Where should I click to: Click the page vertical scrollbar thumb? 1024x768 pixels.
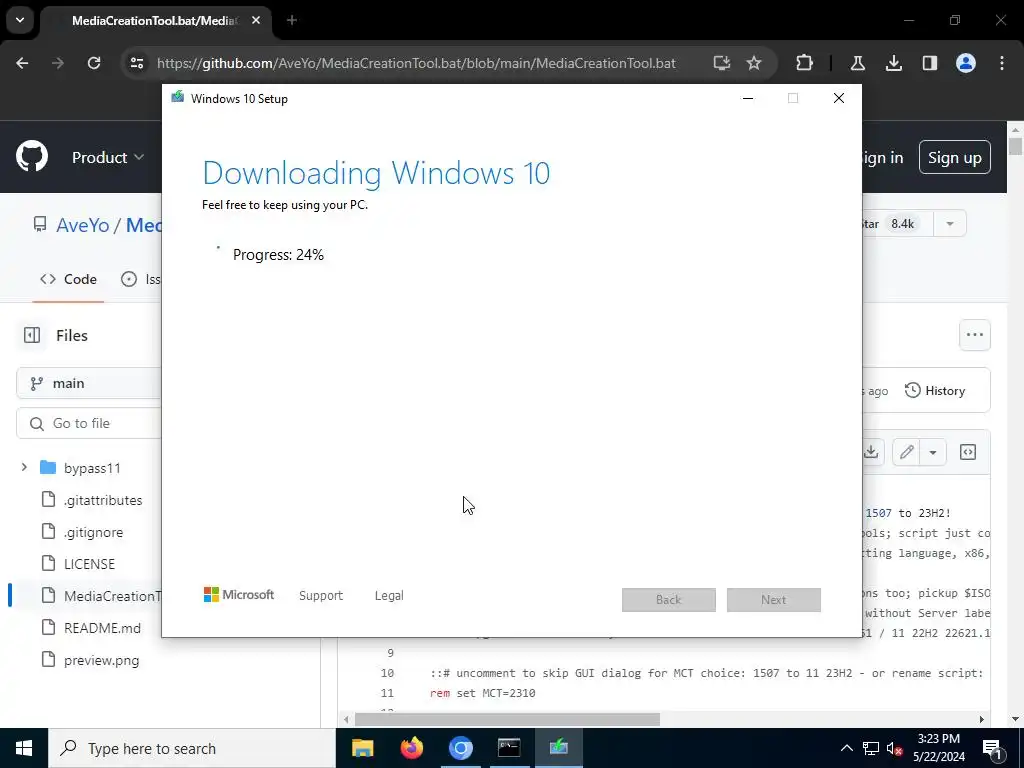point(1015,146)
